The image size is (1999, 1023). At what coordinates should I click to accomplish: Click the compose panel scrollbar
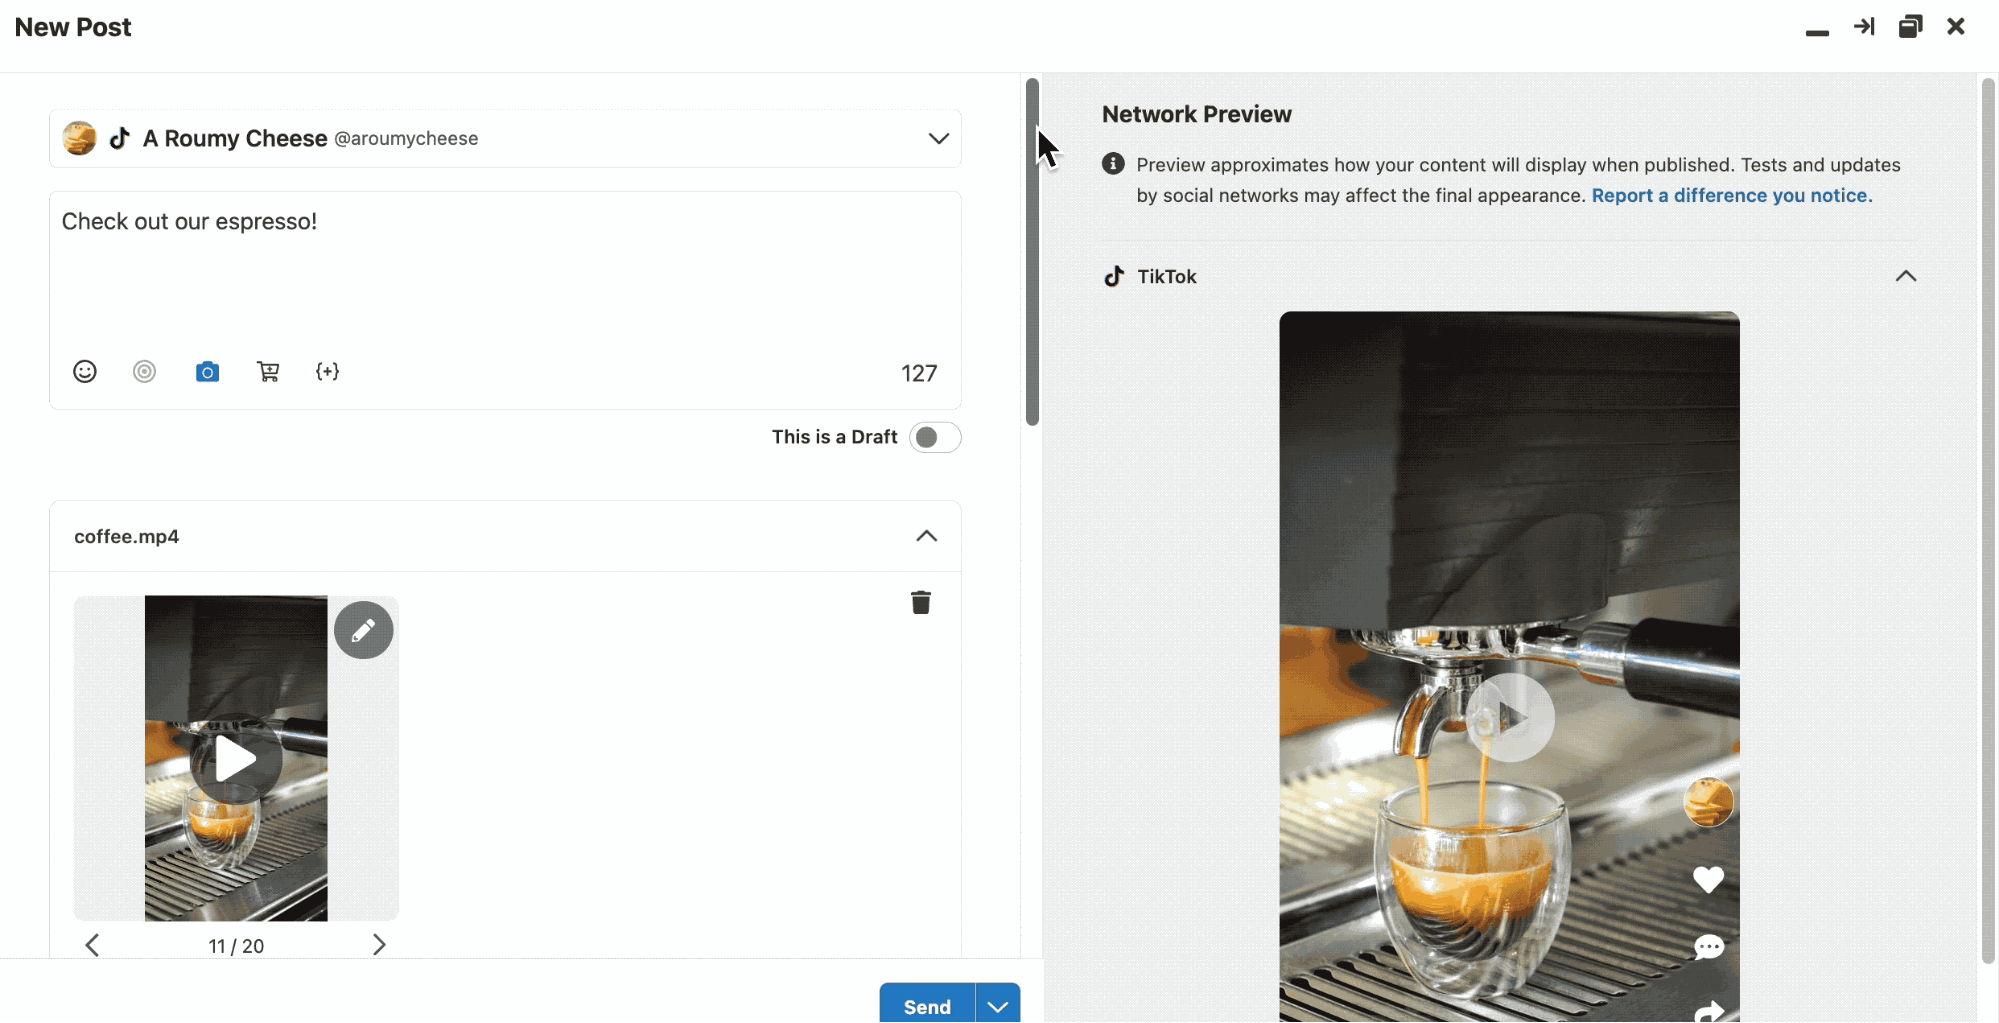pyautogui.click(x=1032, y=252)
